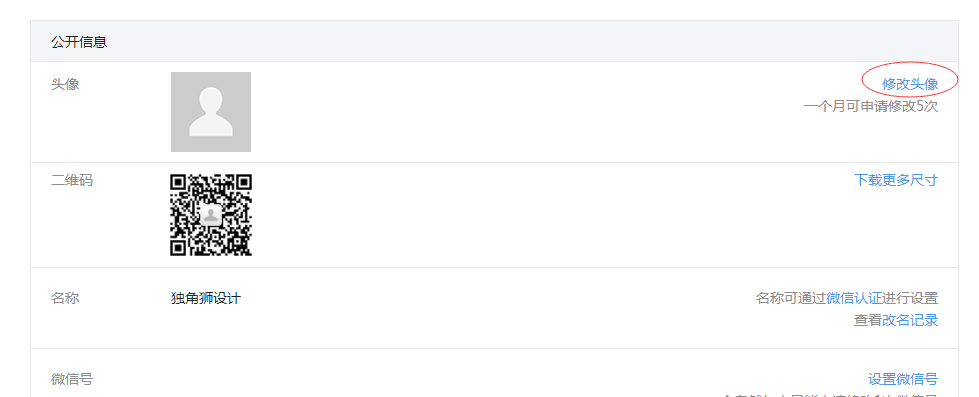979x397 pixels.
Task: Click the 名称可通过 hint text
Action: pyautogui.click(x=790, y=298)
